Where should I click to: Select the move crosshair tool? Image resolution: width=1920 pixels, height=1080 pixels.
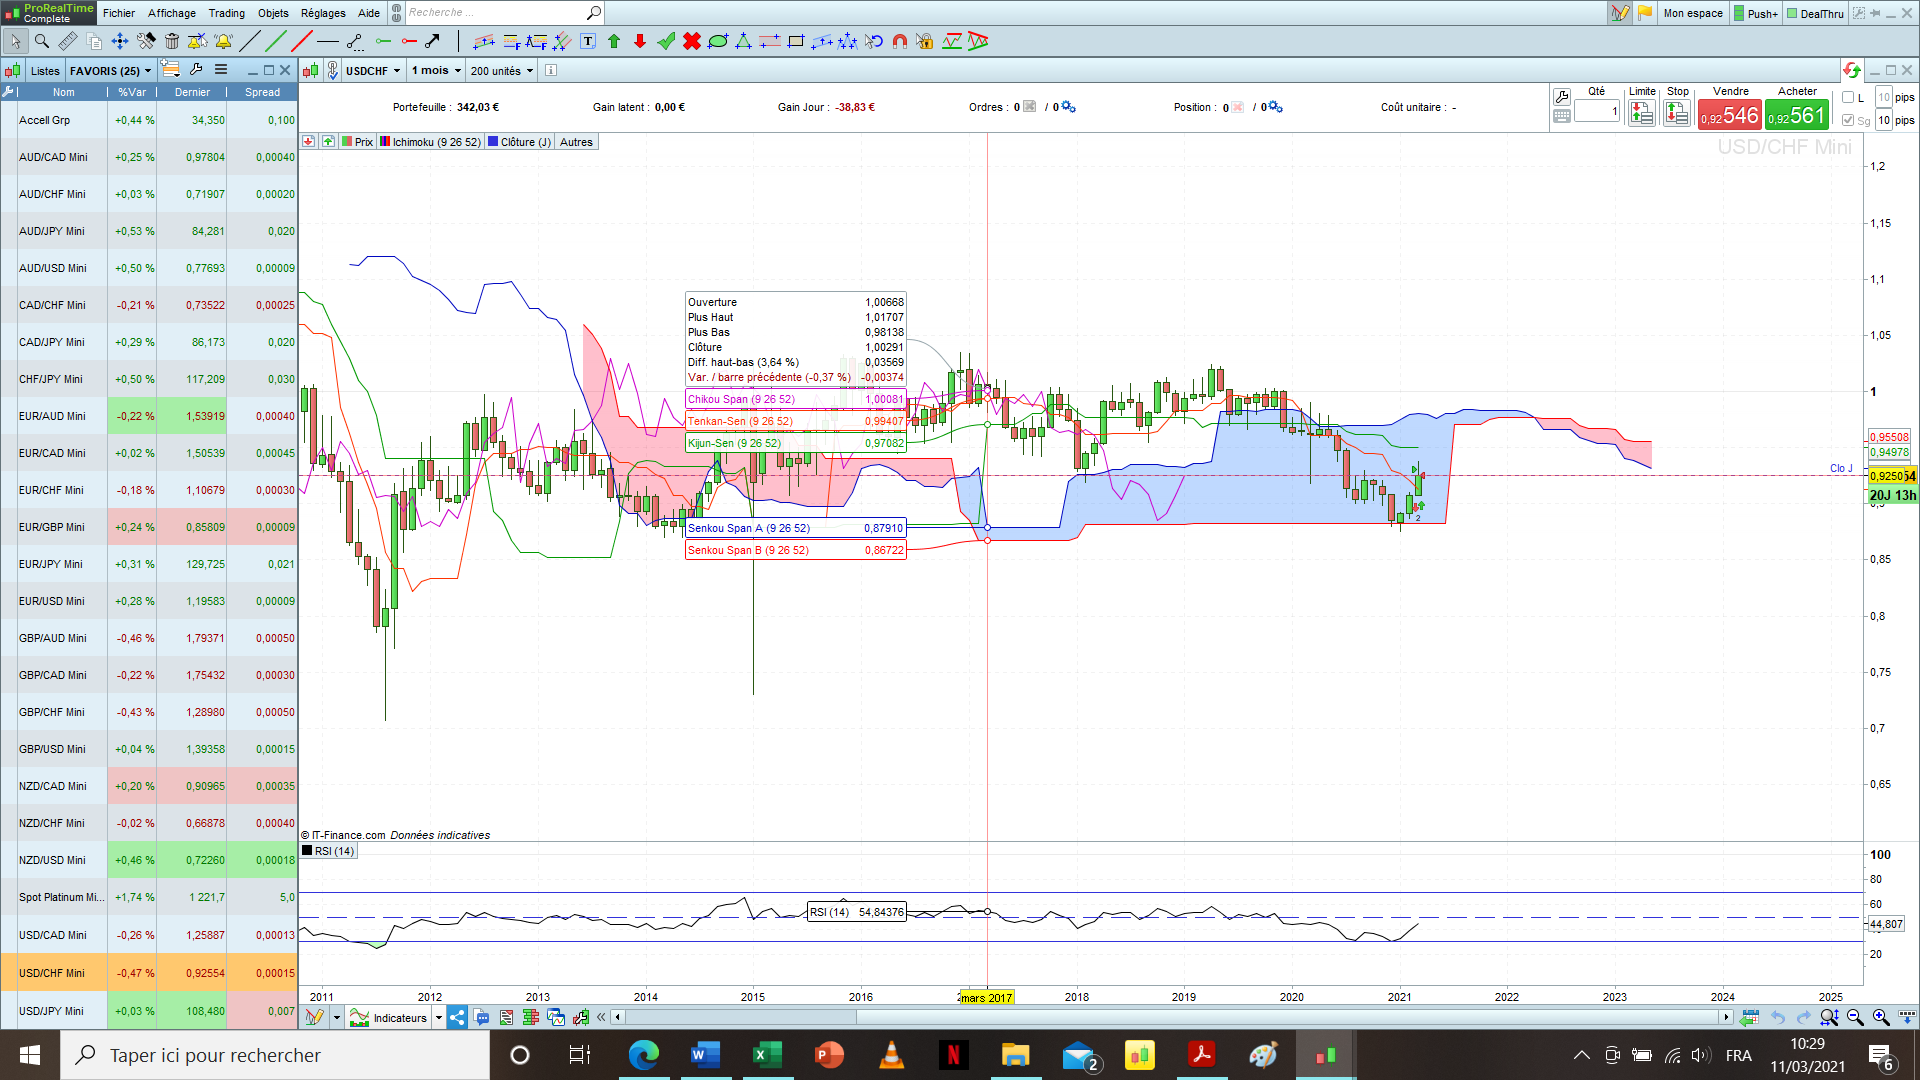tap(120, 41)
